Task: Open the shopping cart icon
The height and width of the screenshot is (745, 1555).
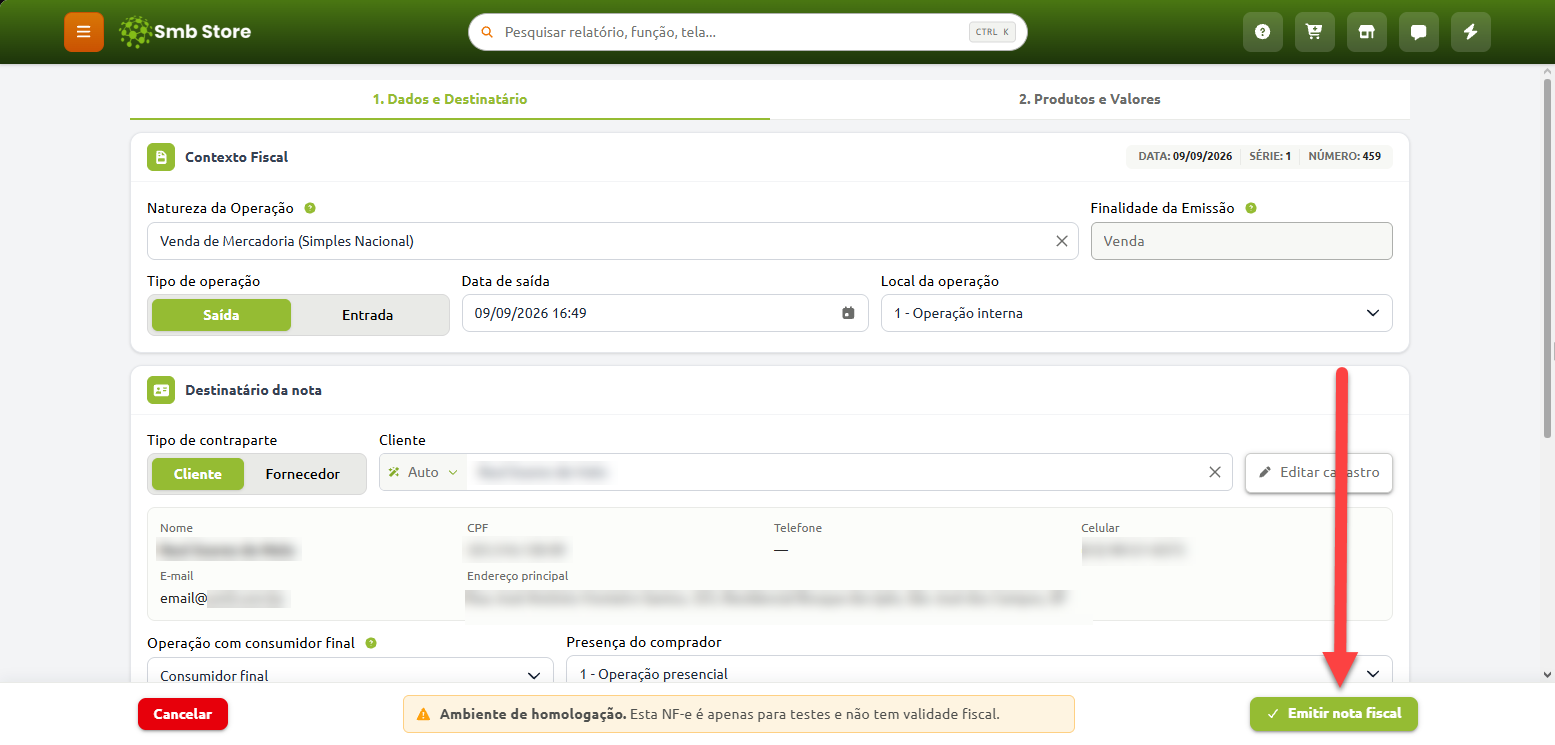Action: tap(1315, 32)
